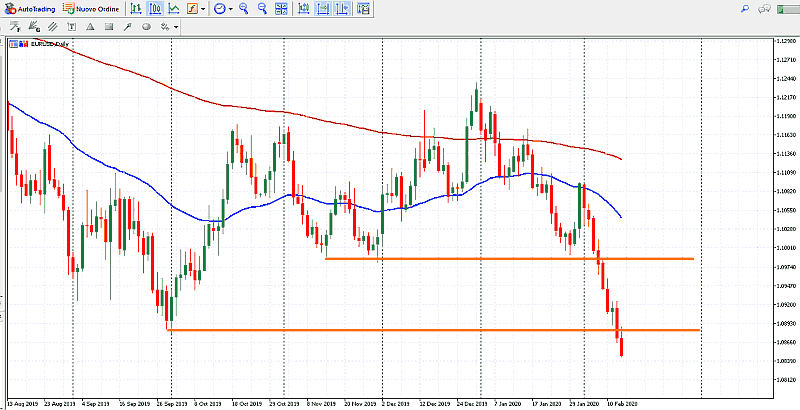Open the chat speech bubbles icon
The image size is (800, 410).
pyautogui.click(x=764, y=8)
